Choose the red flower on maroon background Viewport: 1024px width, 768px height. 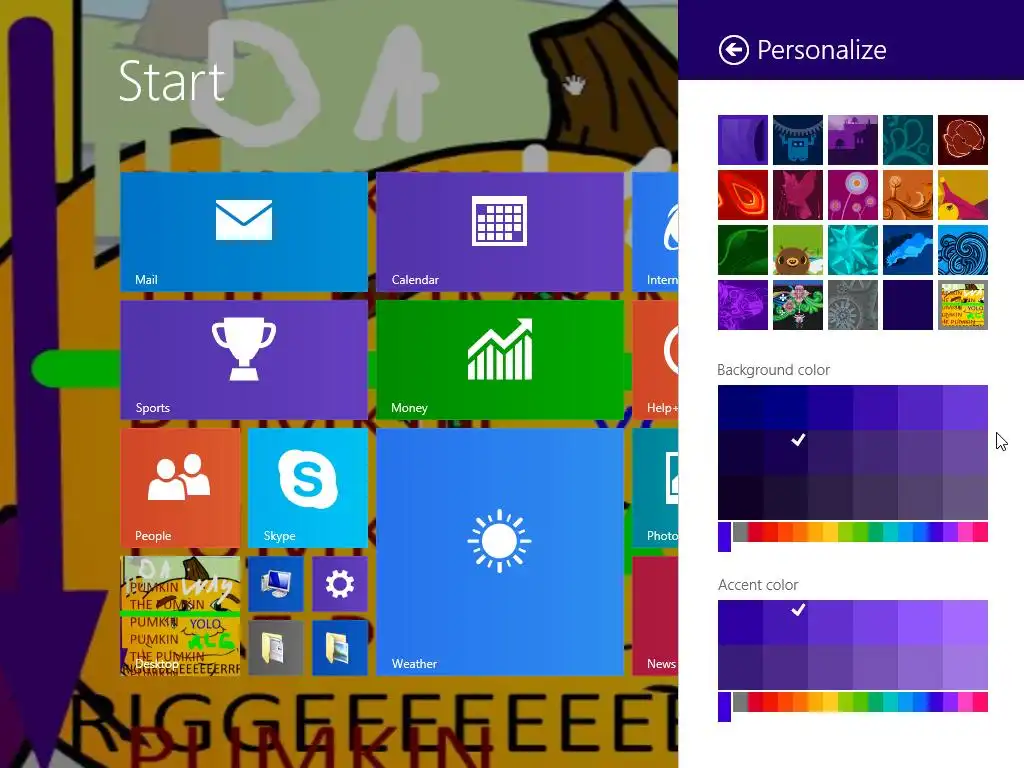click(x=963, y=140)
